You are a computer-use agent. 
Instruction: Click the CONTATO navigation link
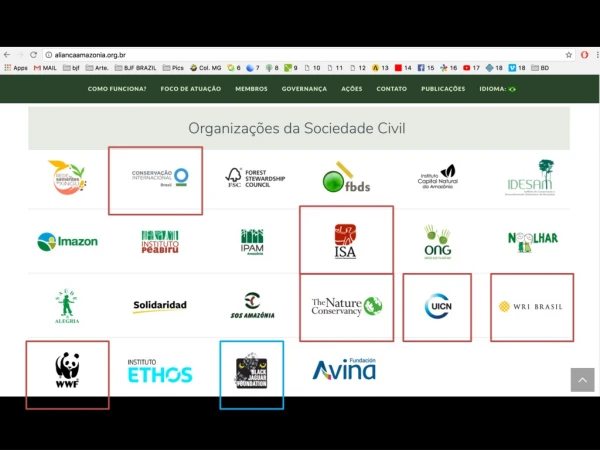(391, 89)
